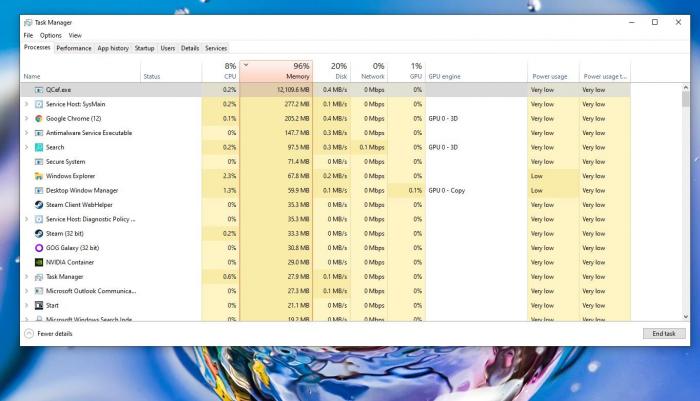Sort processes by GPU column
This screenshot has width=700, height=401.
[x=406, y=71]
